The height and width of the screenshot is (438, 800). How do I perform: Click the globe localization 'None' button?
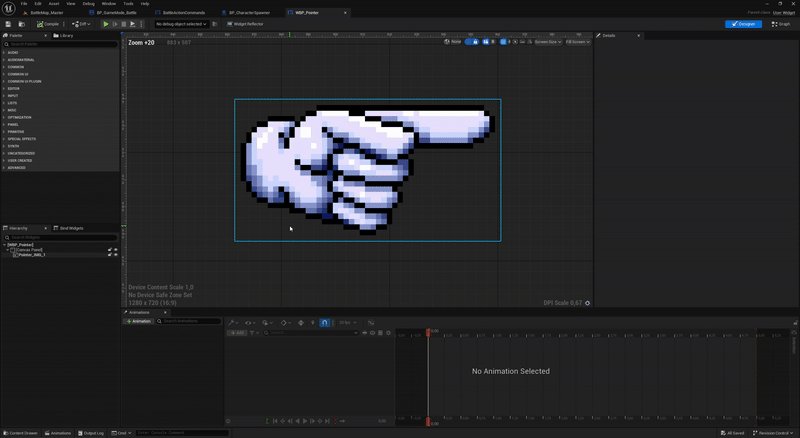coord(453,42)
